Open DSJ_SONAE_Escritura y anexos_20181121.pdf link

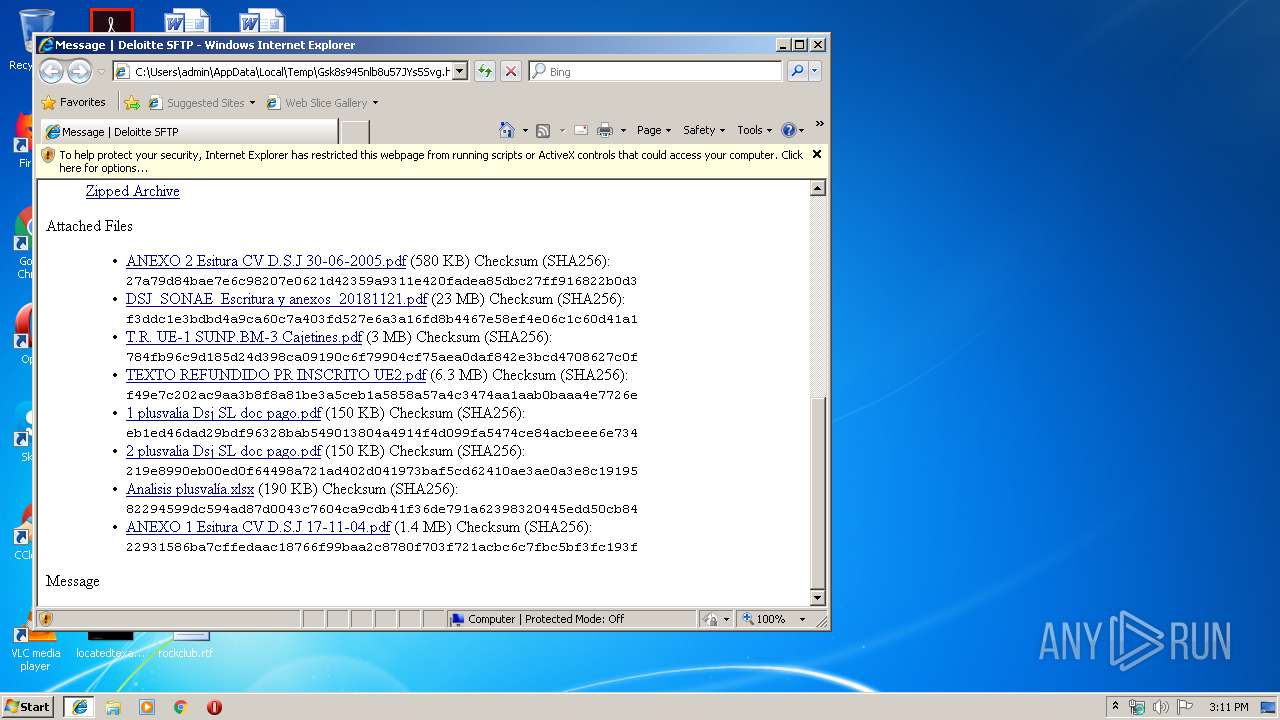(276, 299)
